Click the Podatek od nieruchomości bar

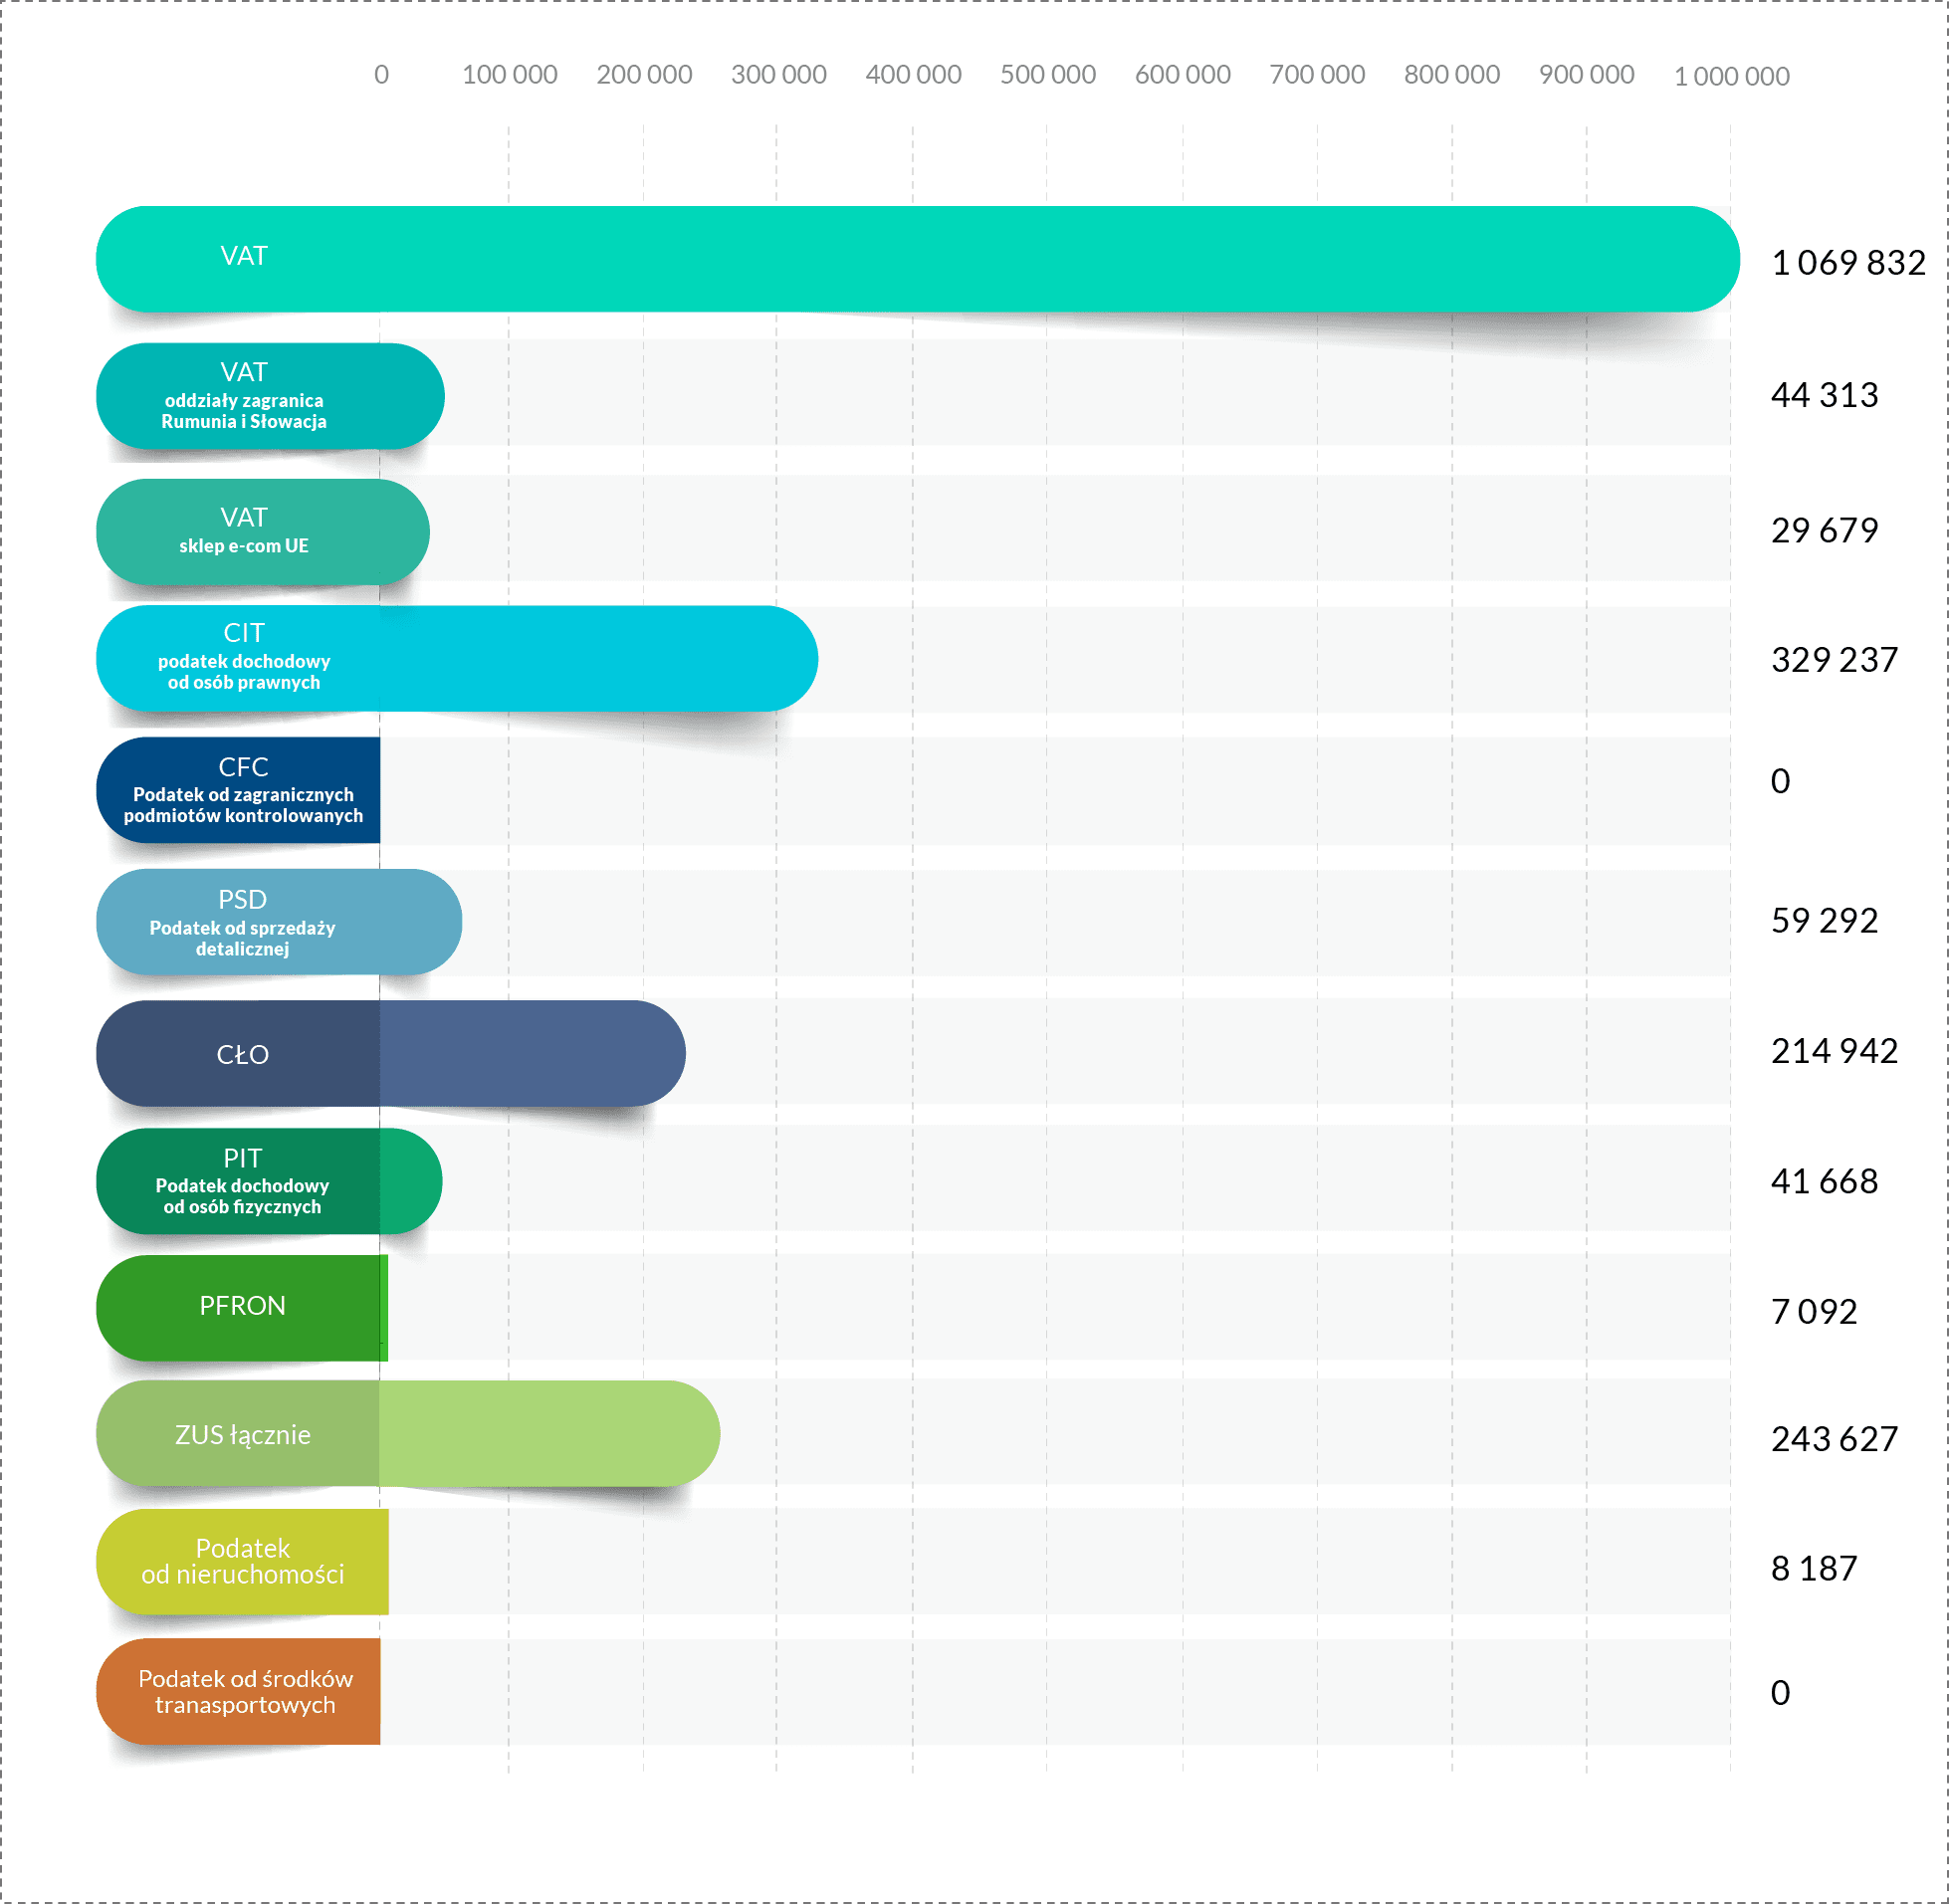[x=242, y=1561]
